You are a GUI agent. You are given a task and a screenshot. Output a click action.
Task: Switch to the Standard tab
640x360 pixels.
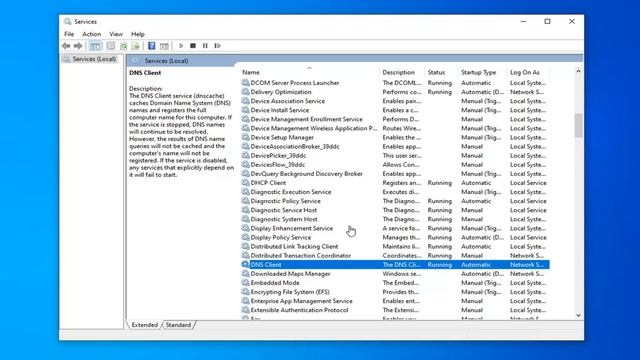(x=178, y=325)
